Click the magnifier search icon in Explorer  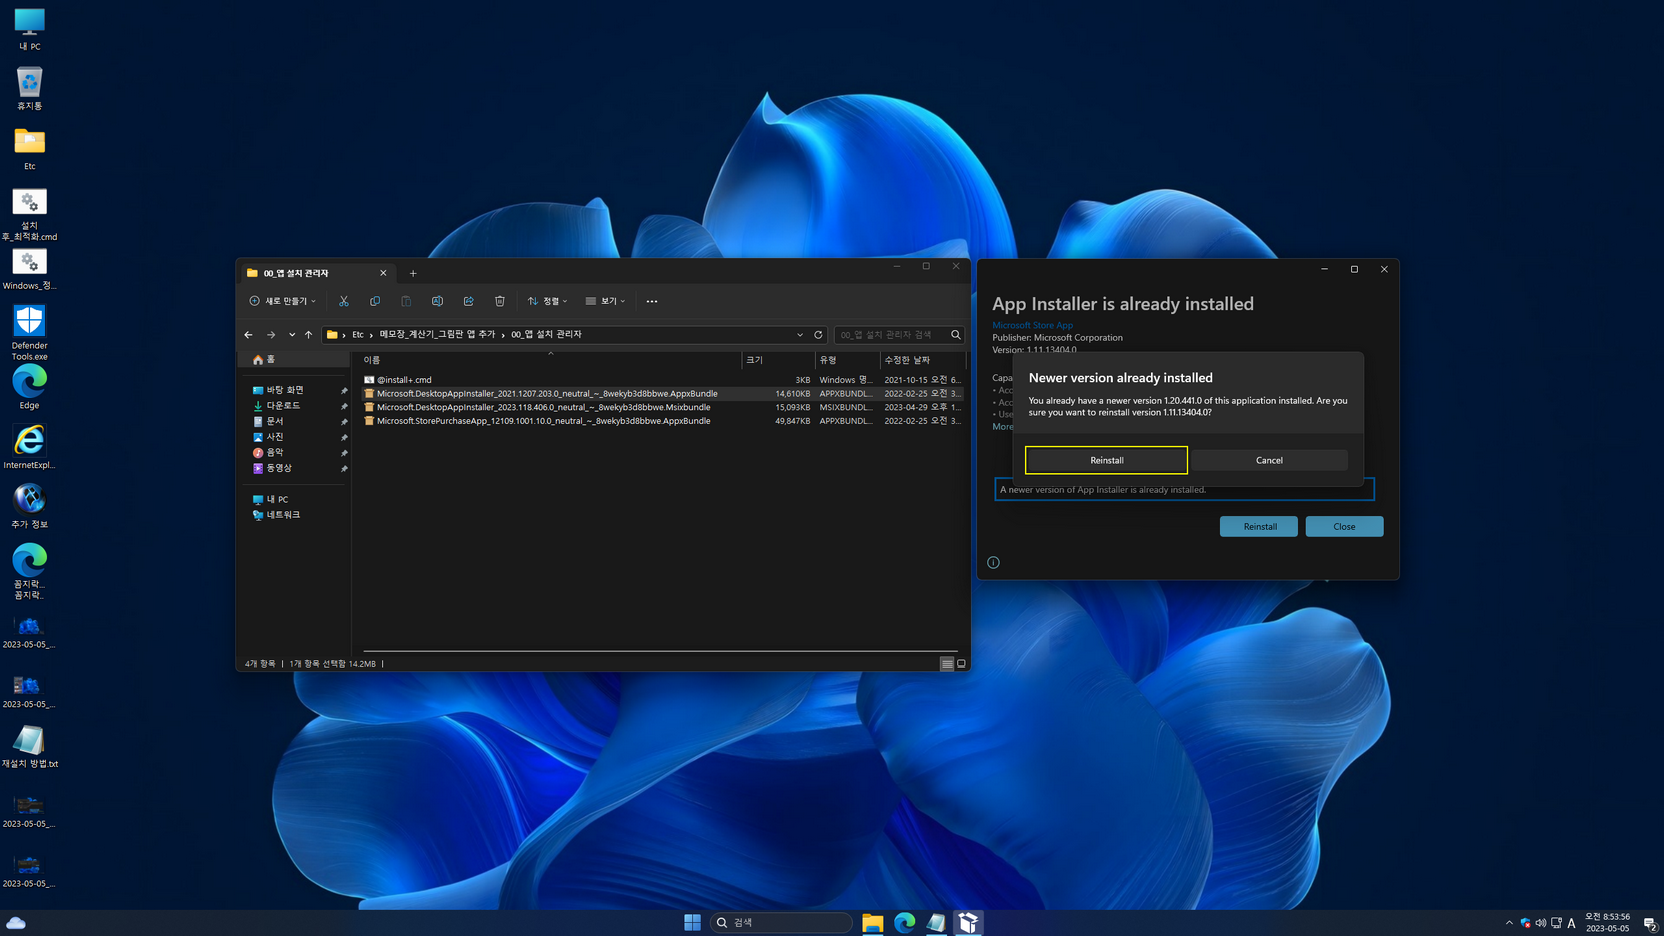point(956,335)
